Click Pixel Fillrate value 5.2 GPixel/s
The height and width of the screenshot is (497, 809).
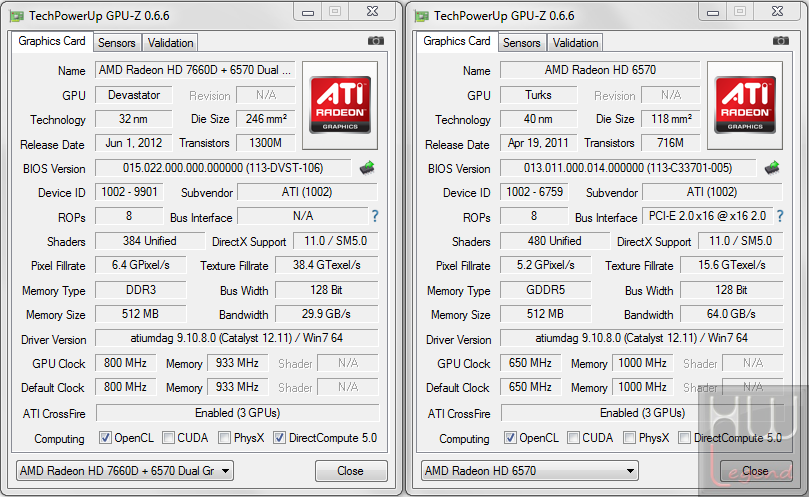coord(546,265)
